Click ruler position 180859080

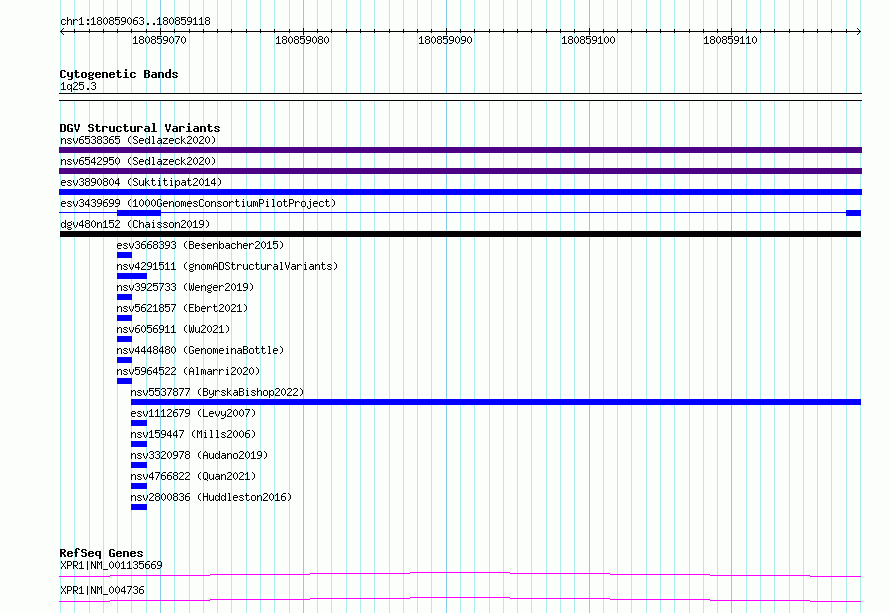tap(302, 40)
